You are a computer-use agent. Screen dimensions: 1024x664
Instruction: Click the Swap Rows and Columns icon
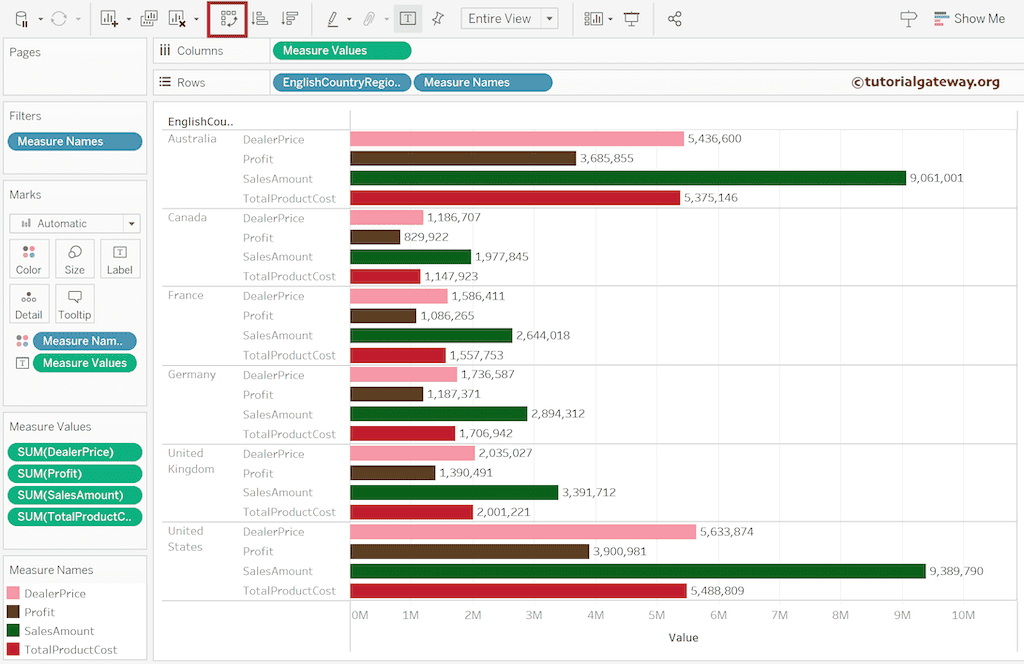229,18
